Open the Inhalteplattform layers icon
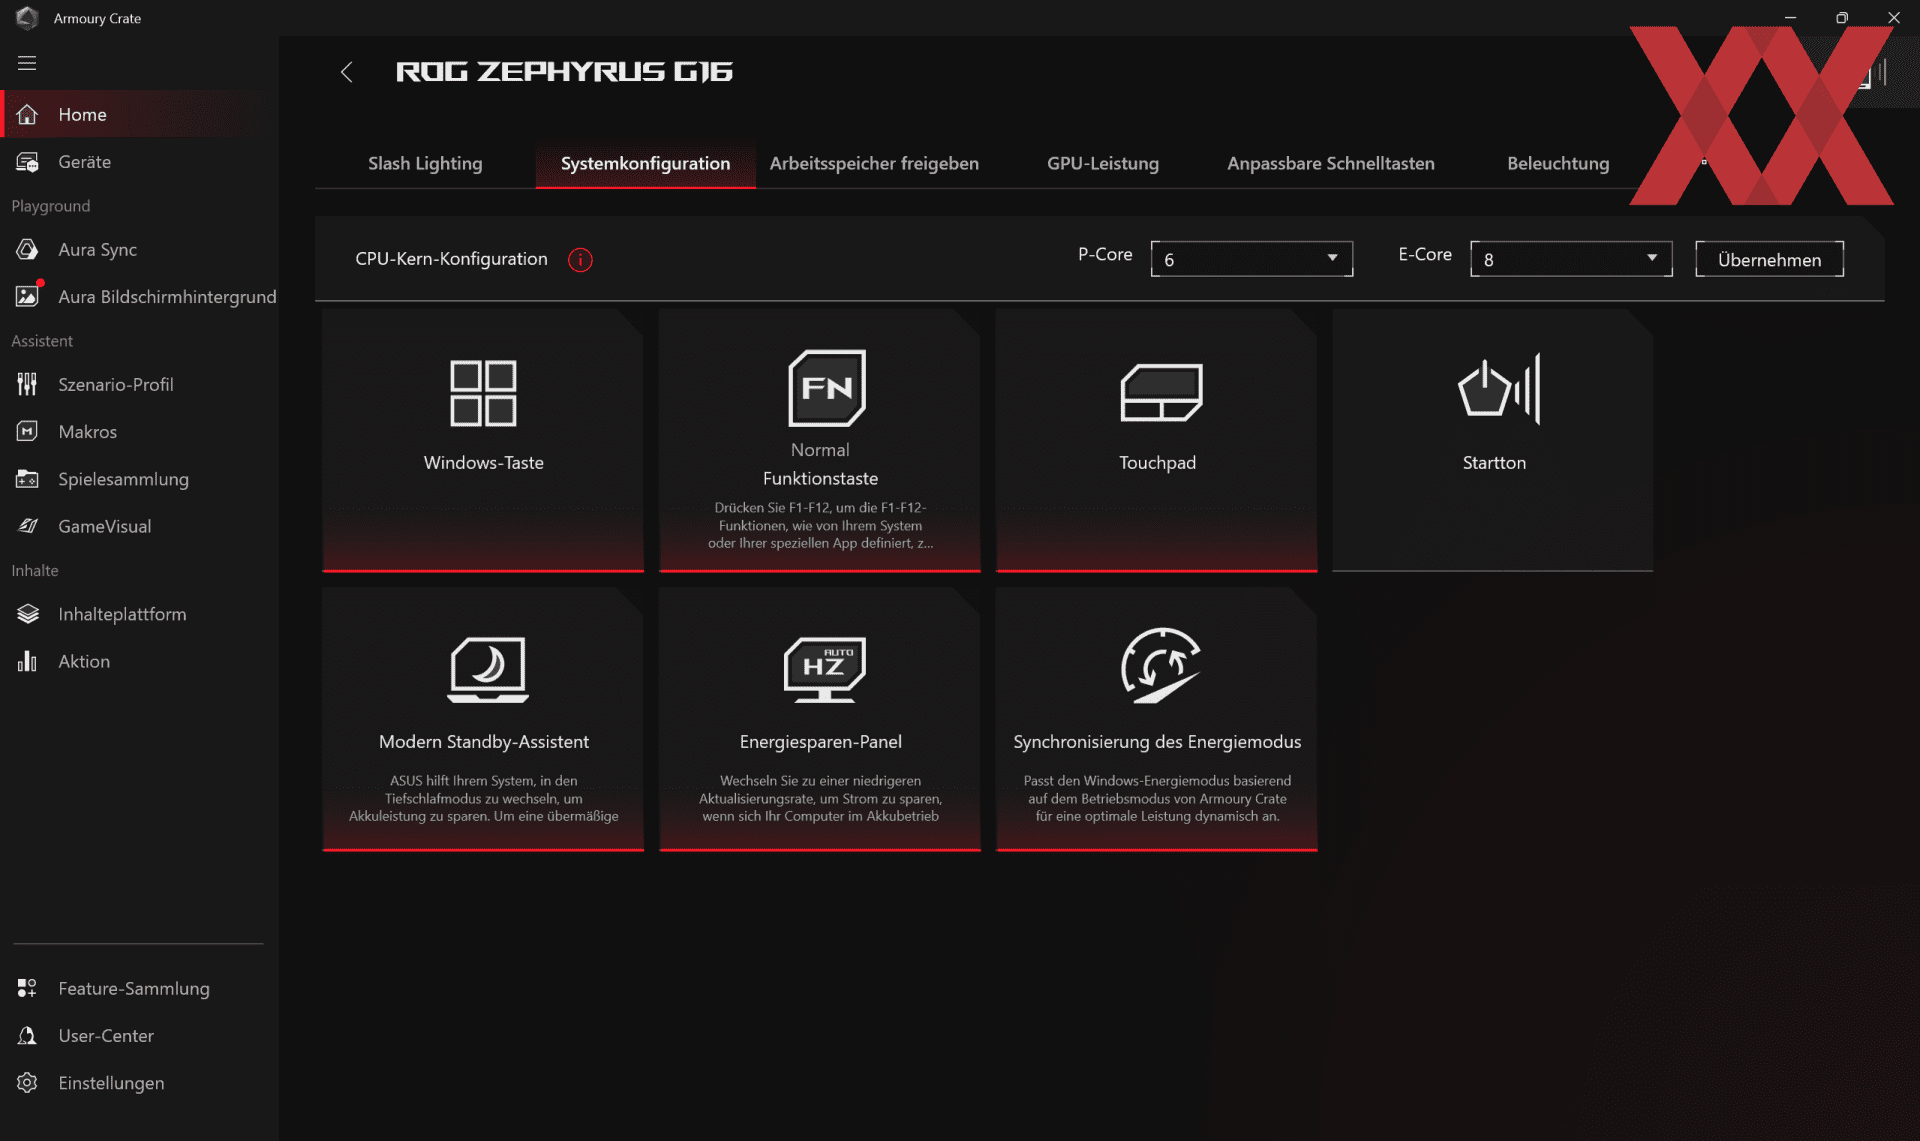The image size is (1920, 1141). 27,615
